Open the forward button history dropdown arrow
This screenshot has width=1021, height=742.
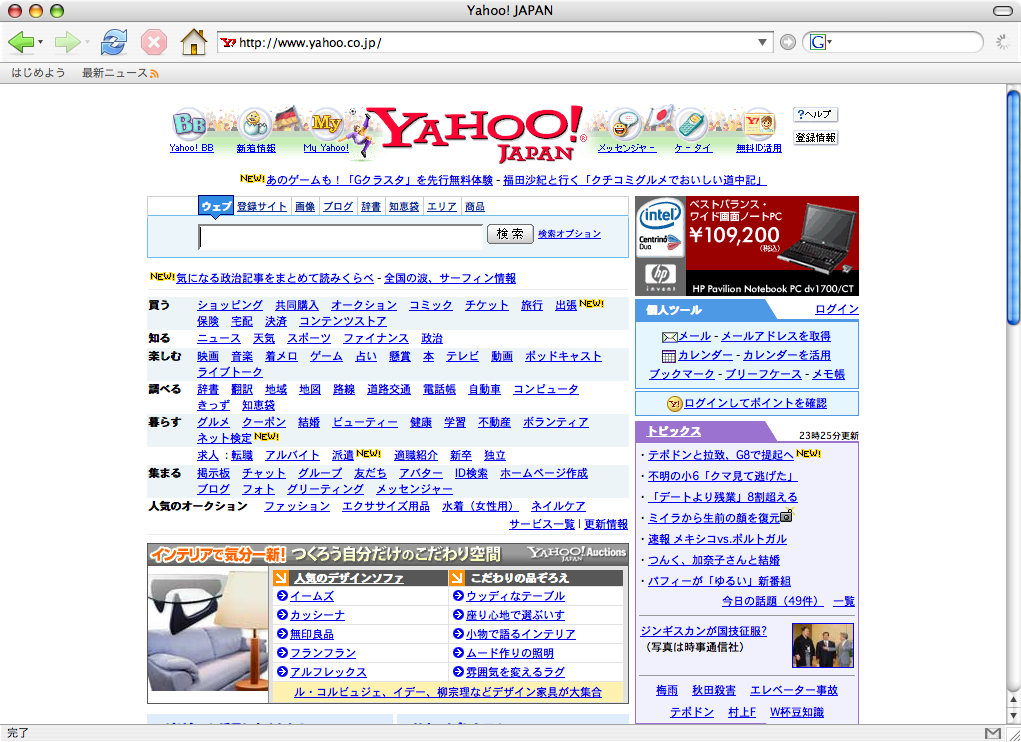pyautogui.click(x=87, y=42)
